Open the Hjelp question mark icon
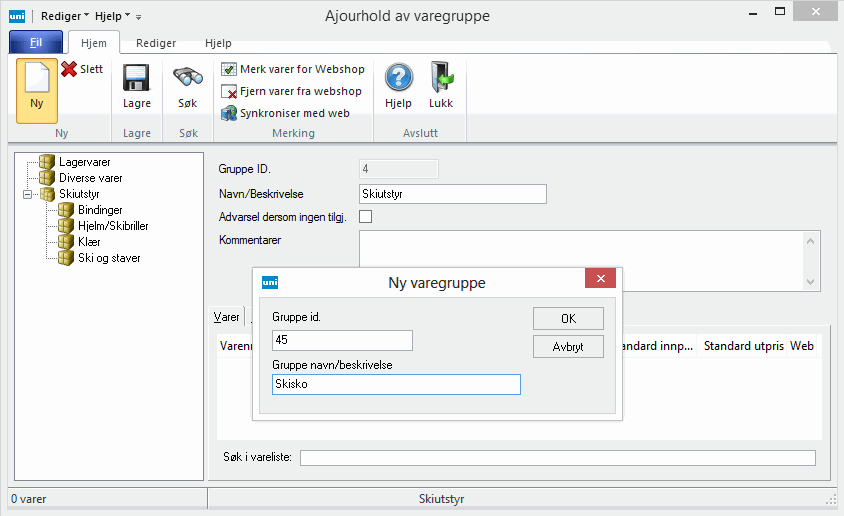Image resolution: width=844 pixels, height=516 pixels. (x=398, y=80)
